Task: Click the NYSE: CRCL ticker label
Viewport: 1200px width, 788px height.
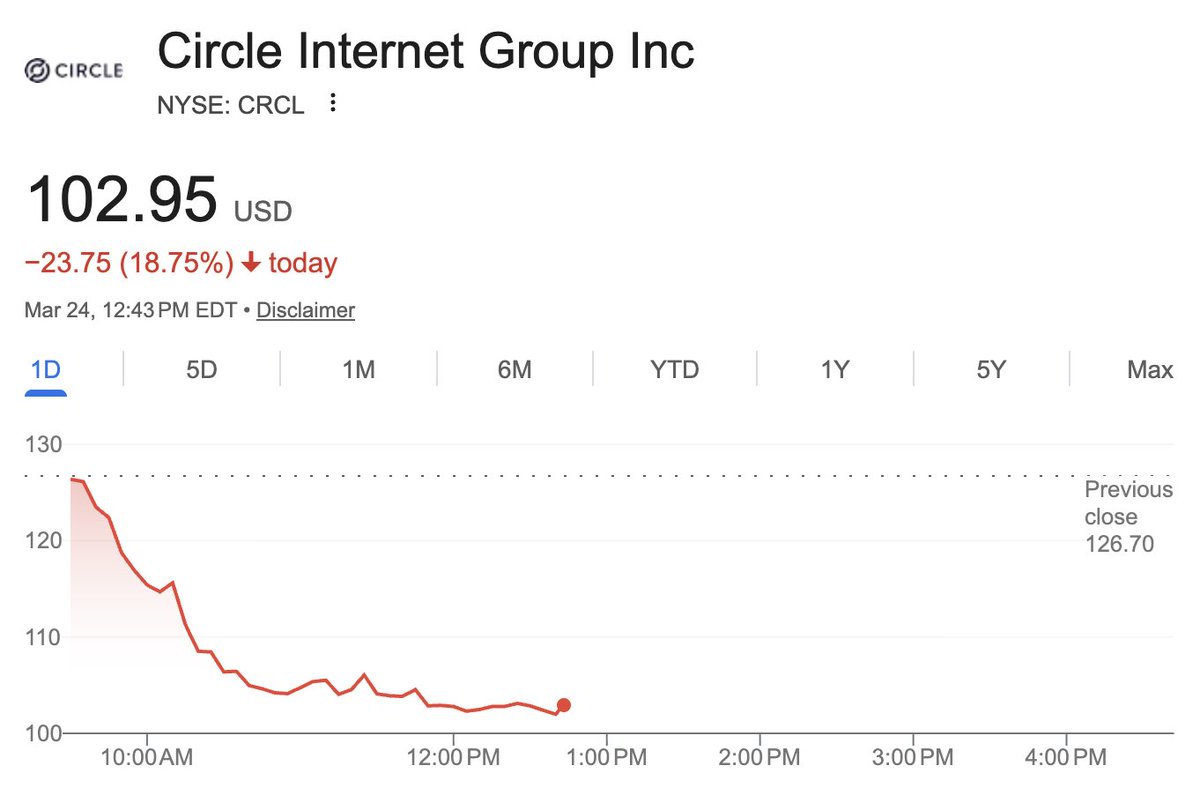Action: (231, 104)
